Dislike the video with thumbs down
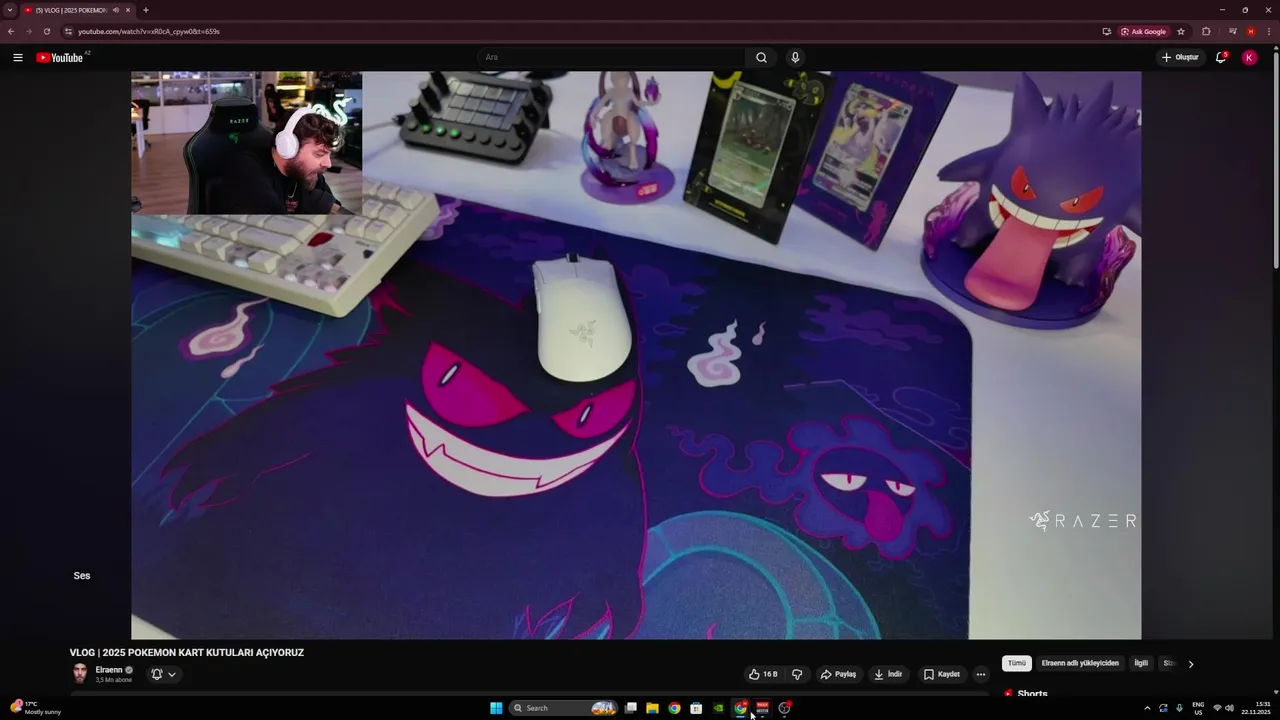 [x=797, y=674]
